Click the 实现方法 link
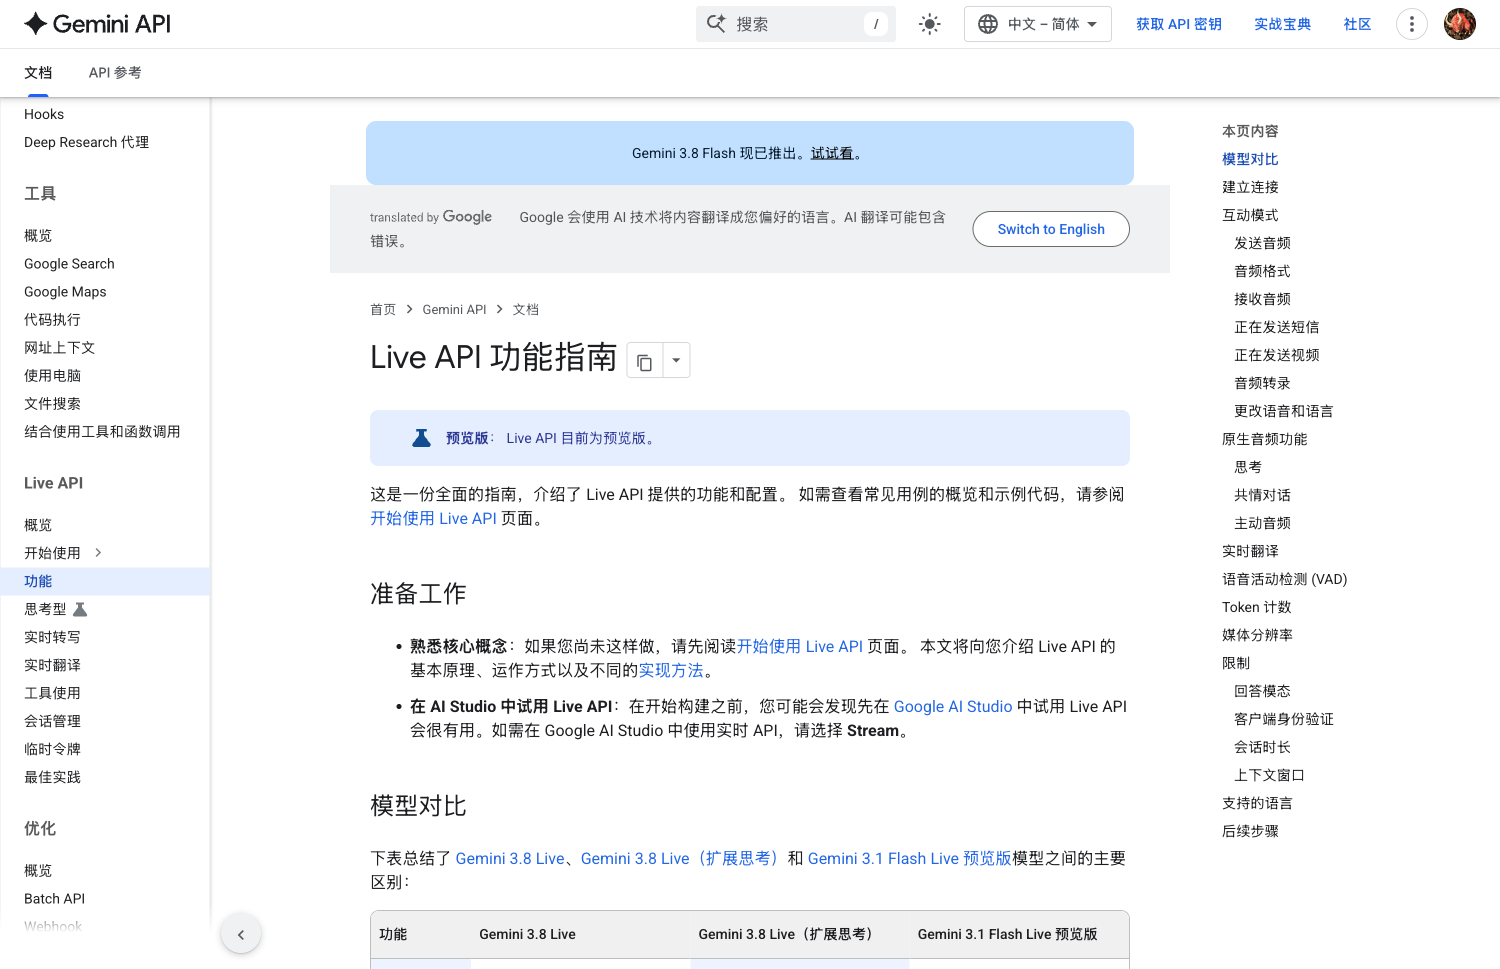The height and width of the screenshot is (969, 1500). (x=671, y=670)
